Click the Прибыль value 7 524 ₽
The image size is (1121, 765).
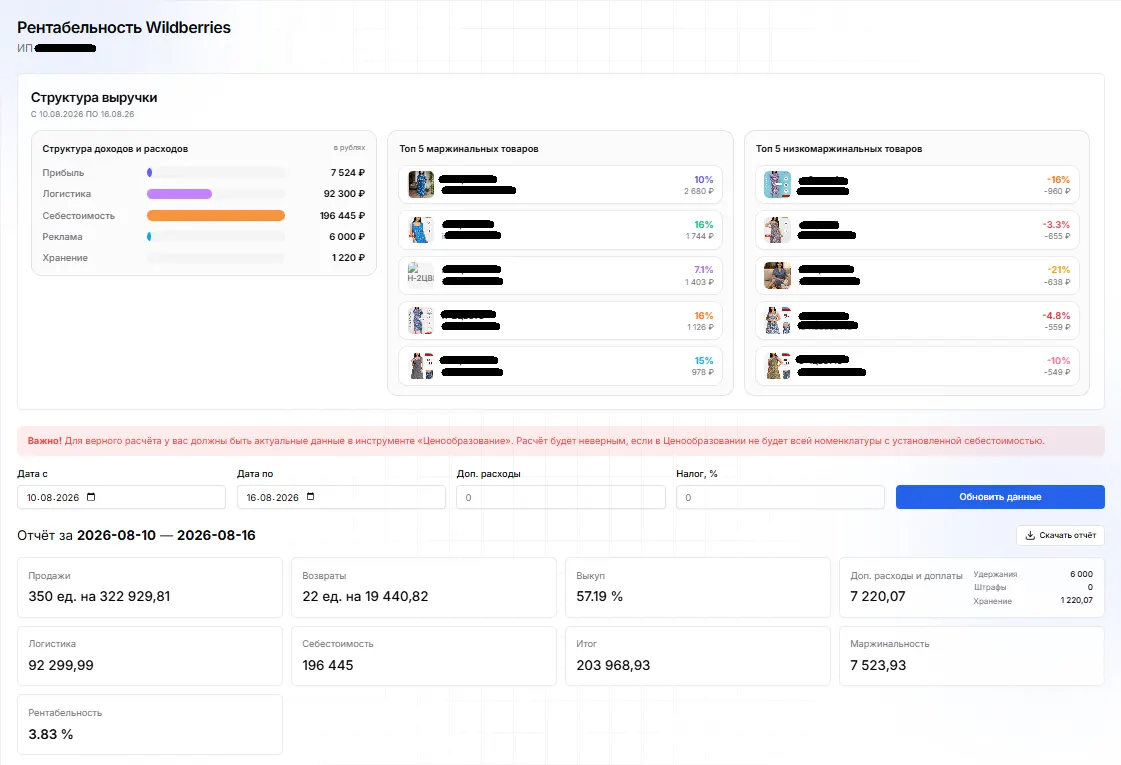click(347, 173)
